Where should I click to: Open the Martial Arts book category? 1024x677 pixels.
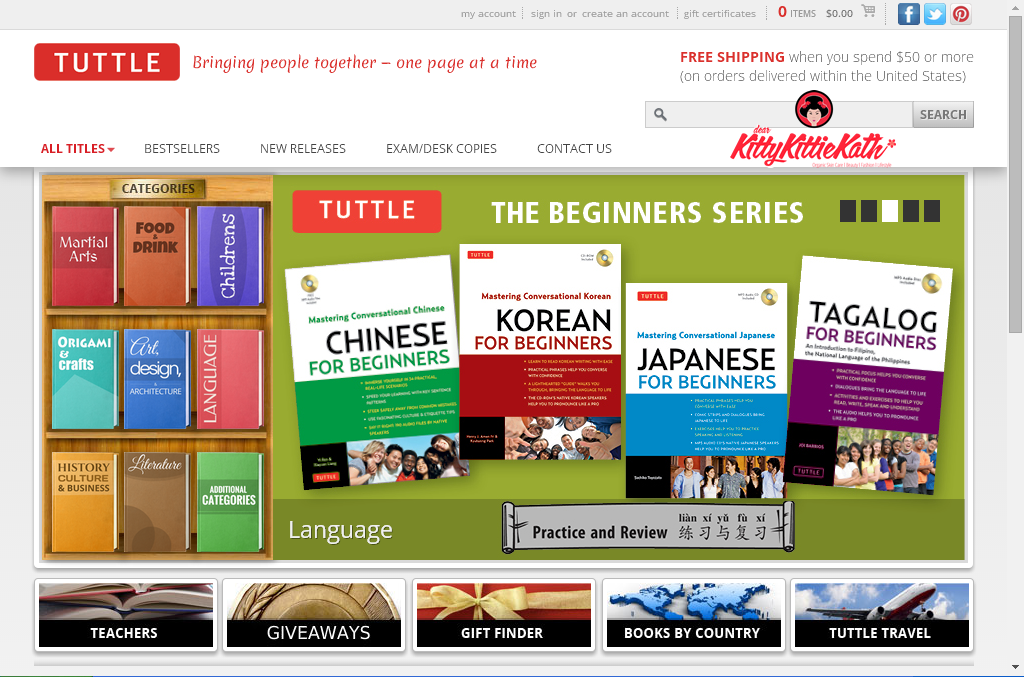pyautogui.click(x=84, y=256)
